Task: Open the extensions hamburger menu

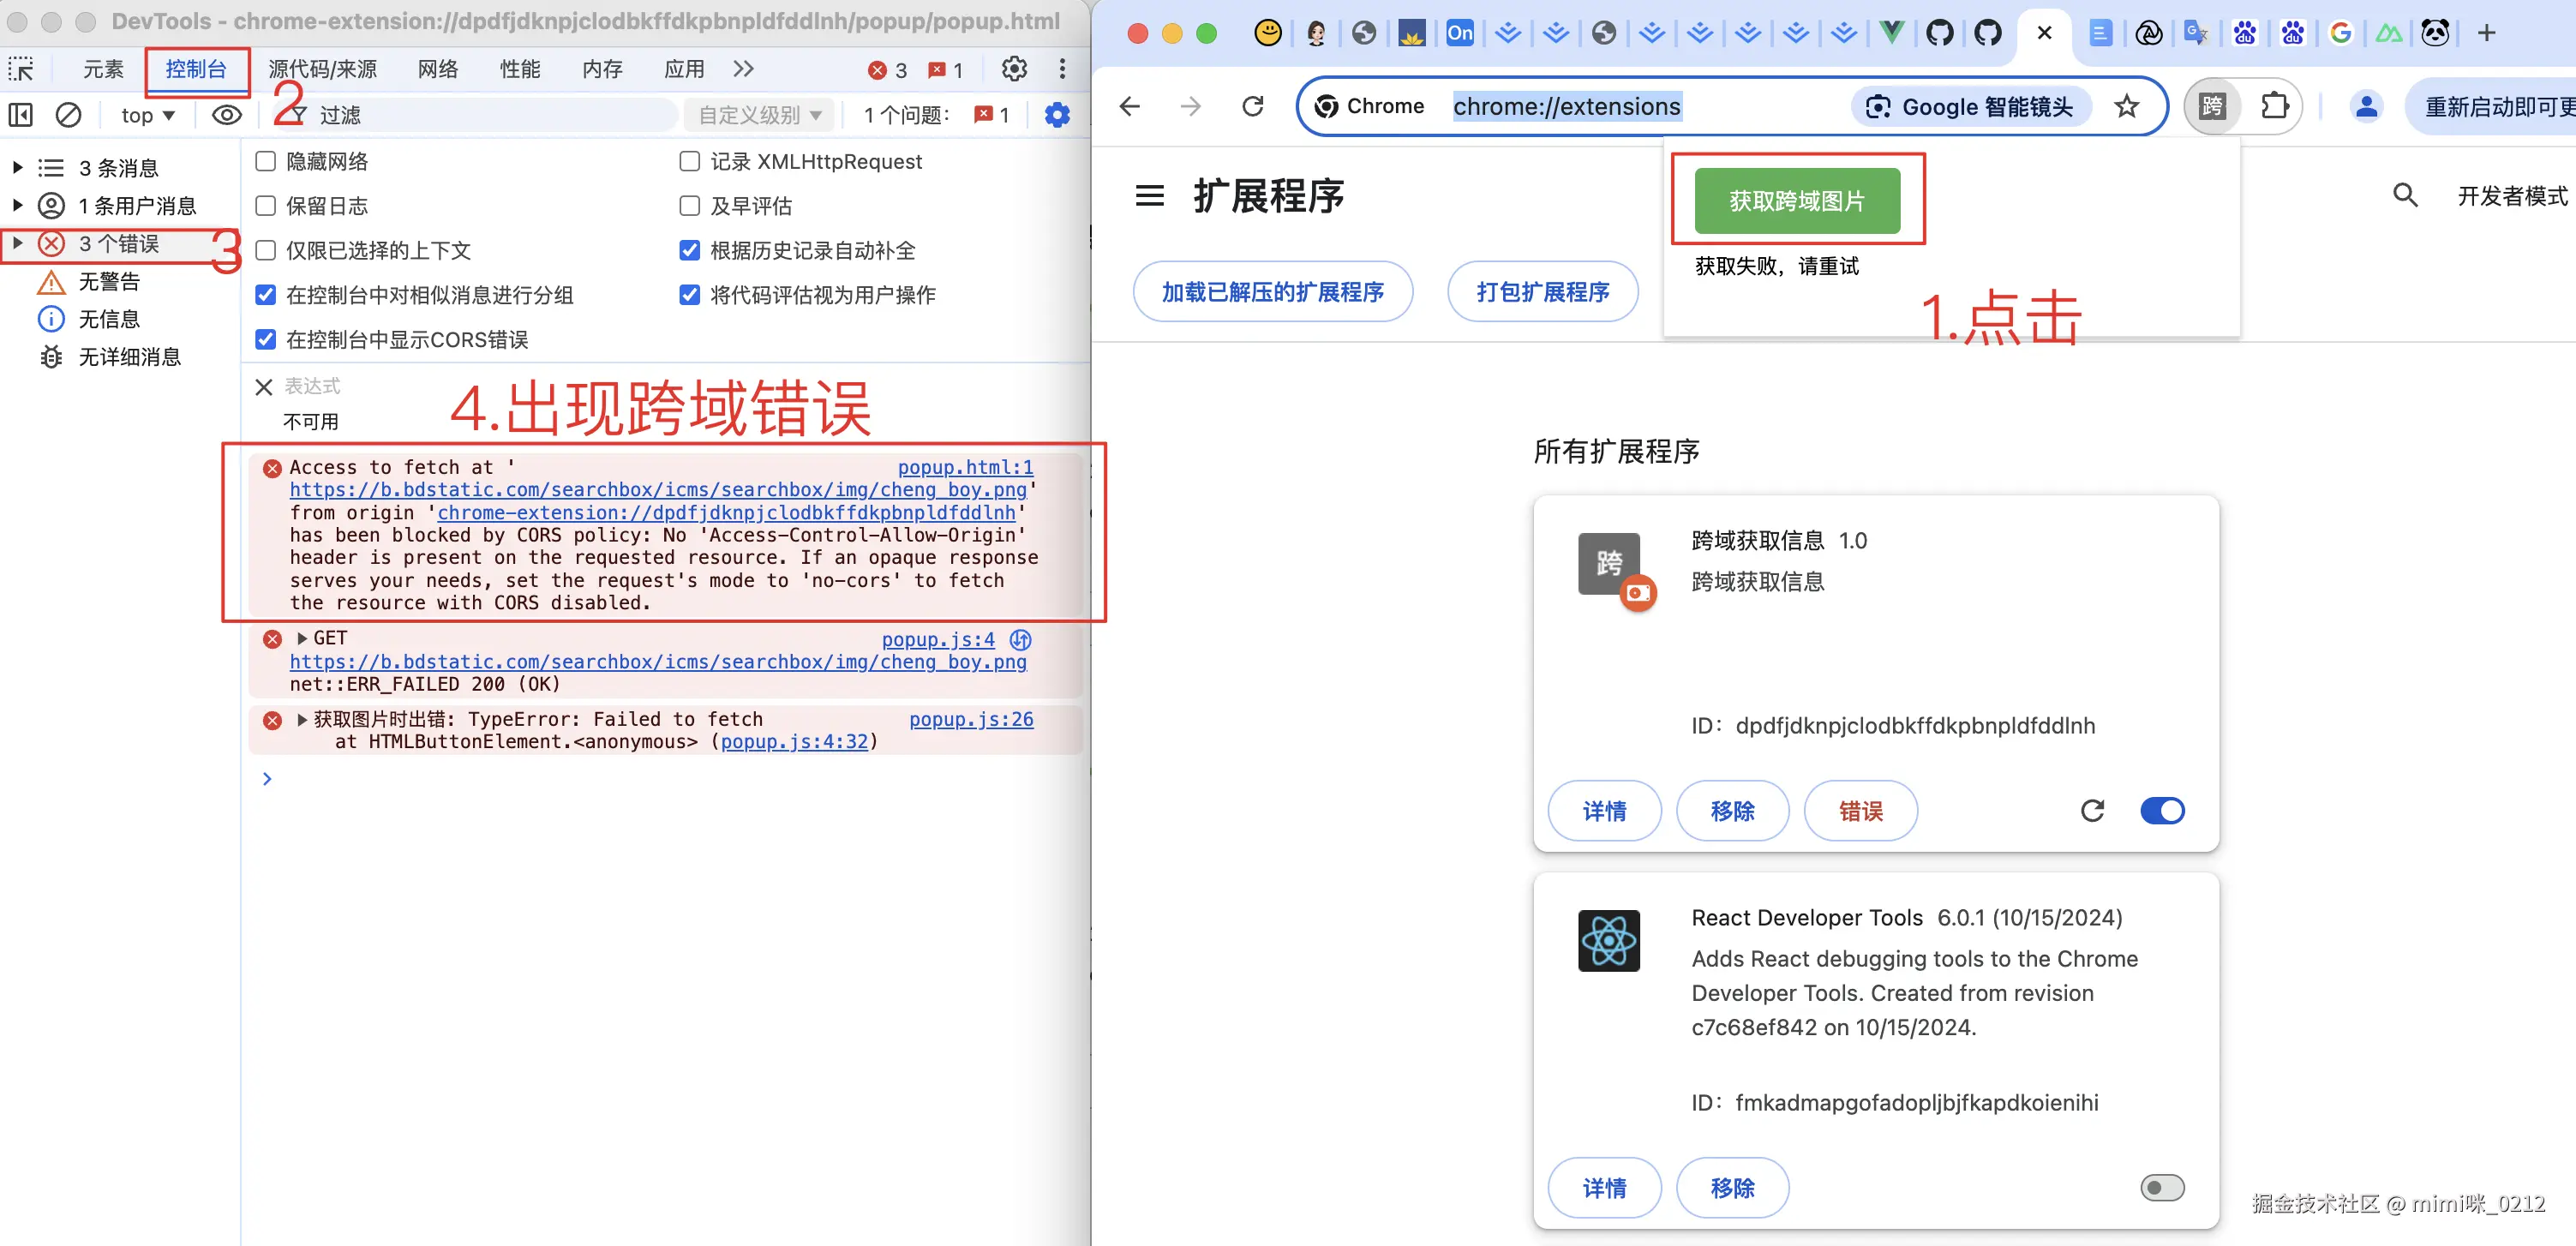Action: pos(1149,195)
